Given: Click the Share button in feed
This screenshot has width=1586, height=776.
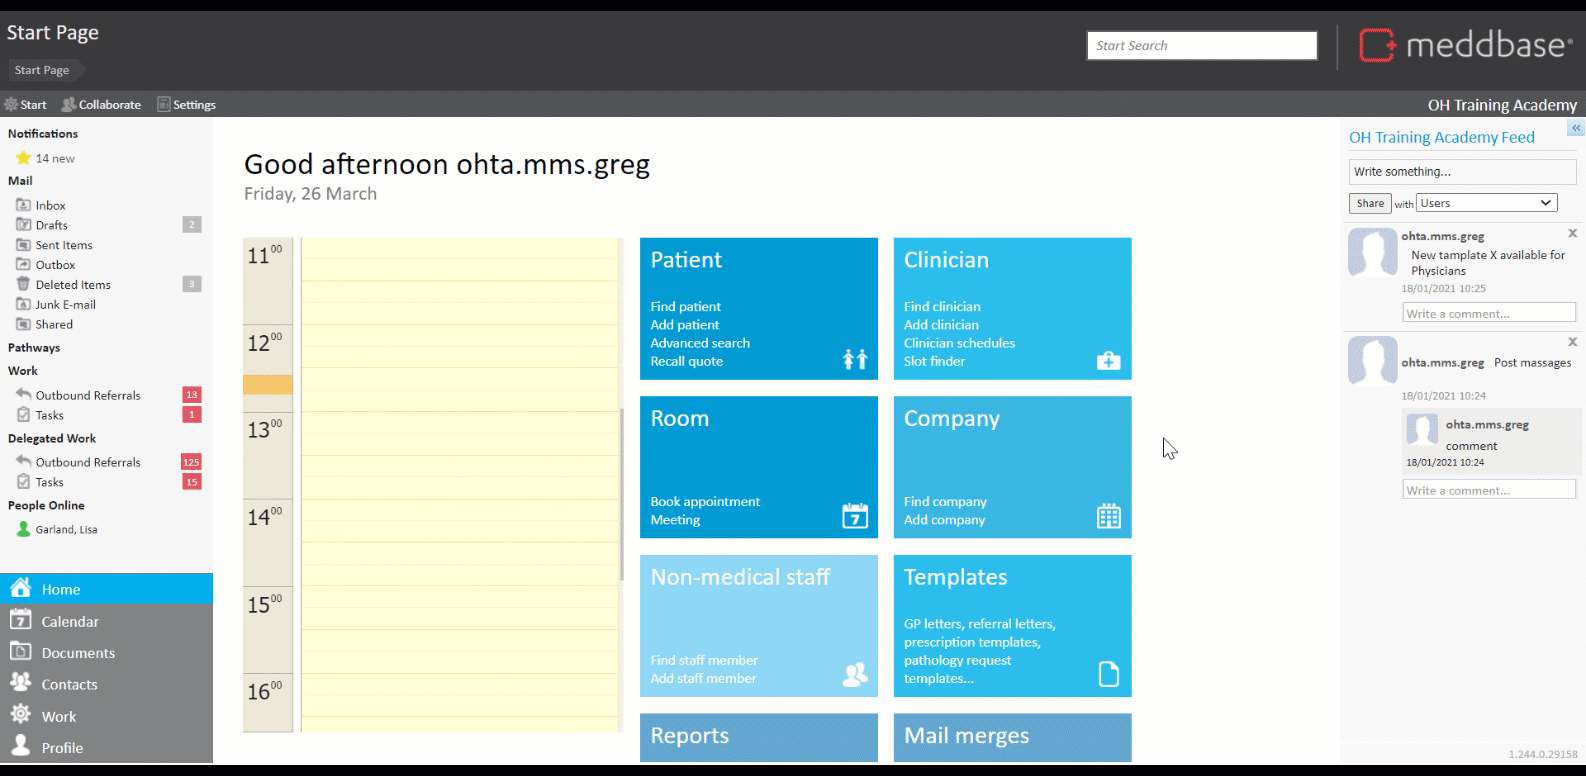Looking at the screenshot, I should pos(1370,203).
